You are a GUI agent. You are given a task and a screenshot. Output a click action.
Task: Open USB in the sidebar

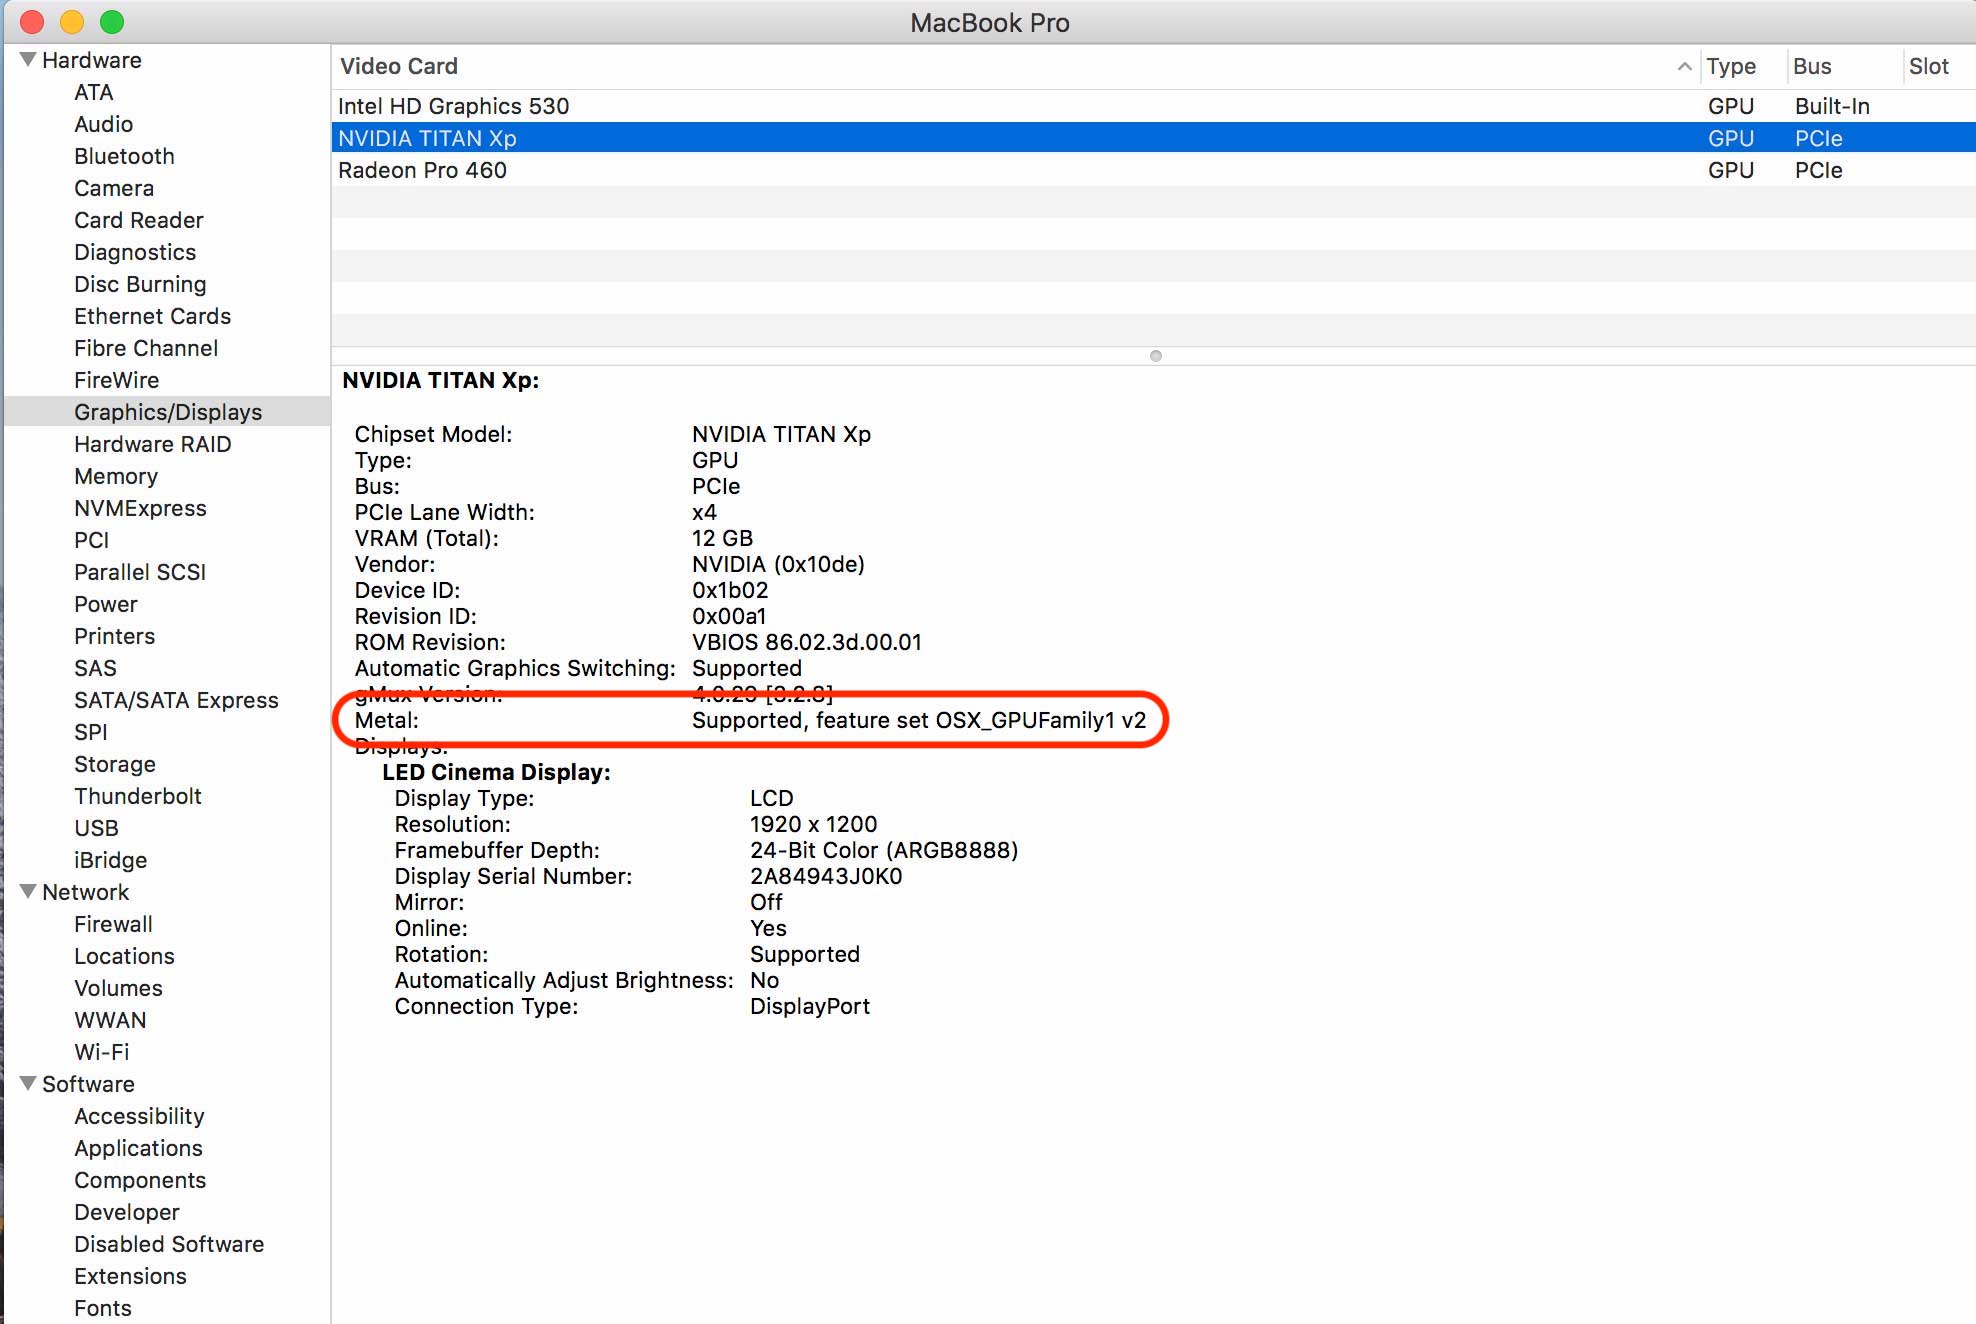coord(96,828)
